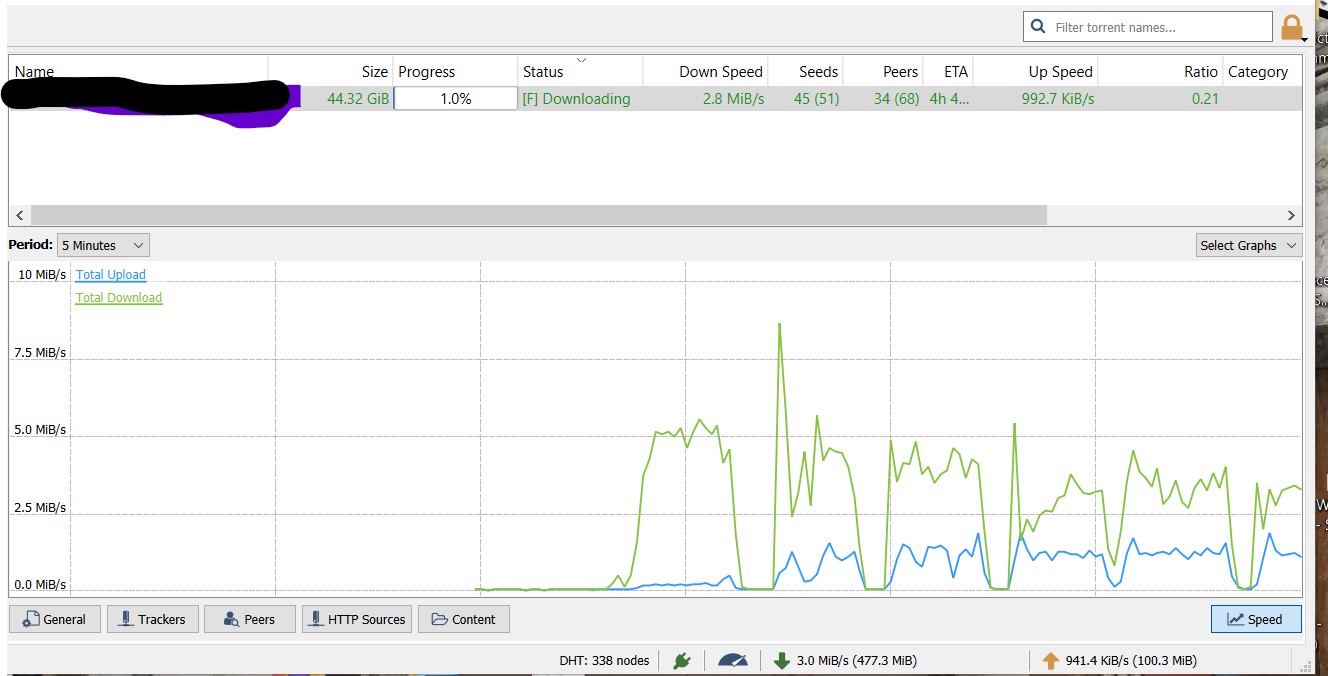Click the search magnifier icon
1328x676 pixels.
click(1038, 27)
